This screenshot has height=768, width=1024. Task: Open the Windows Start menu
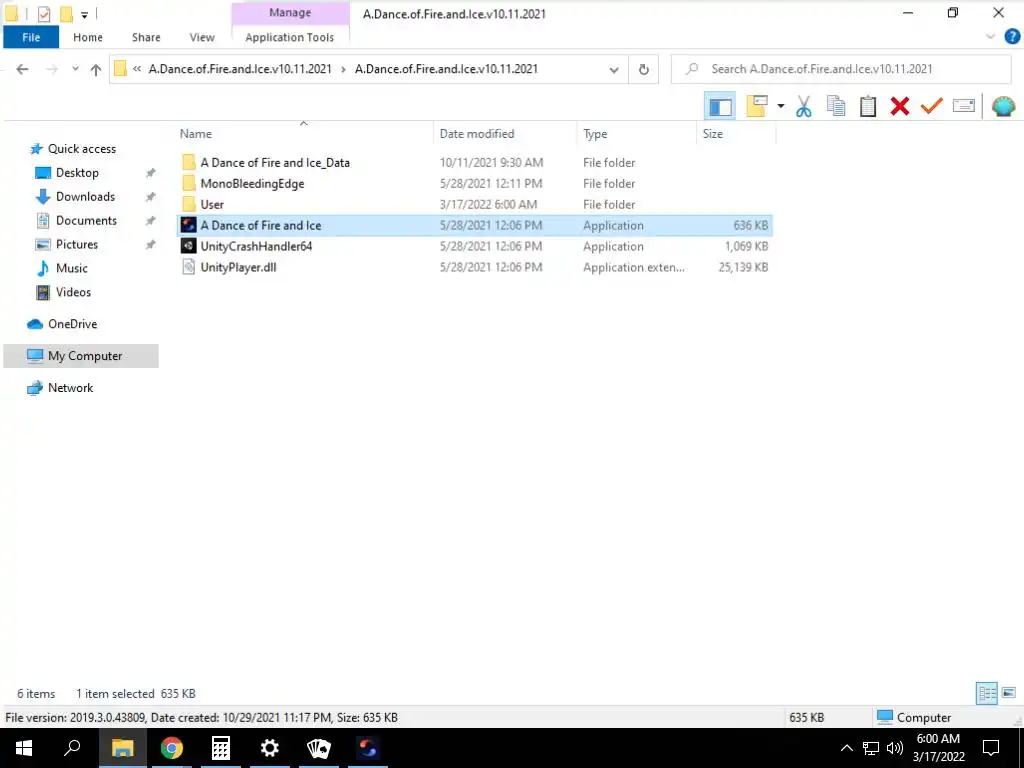coord(24,748)
